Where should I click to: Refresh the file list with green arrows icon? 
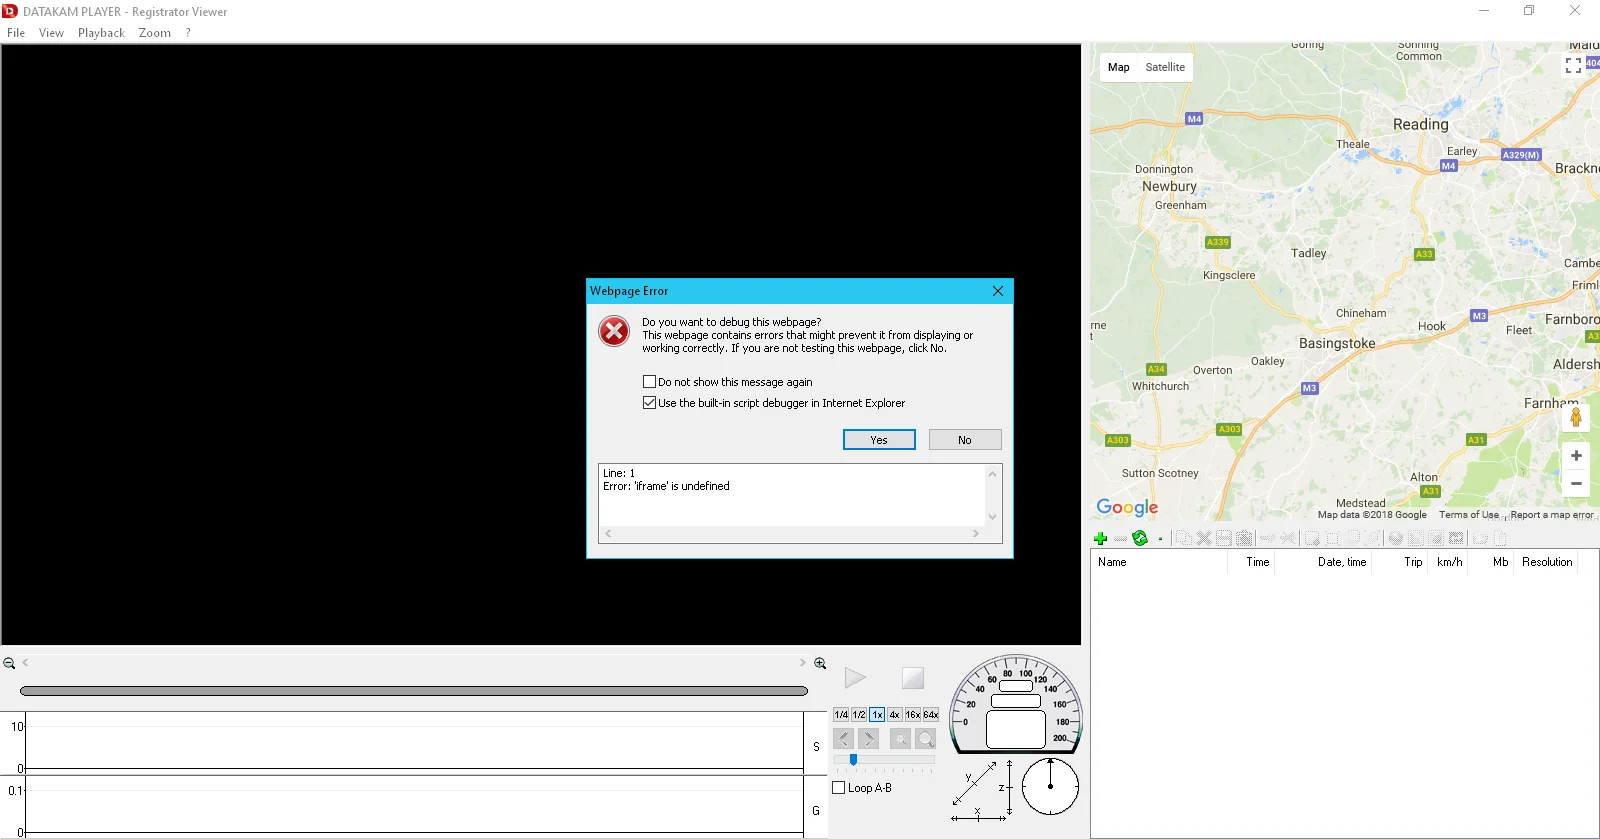1140,538
